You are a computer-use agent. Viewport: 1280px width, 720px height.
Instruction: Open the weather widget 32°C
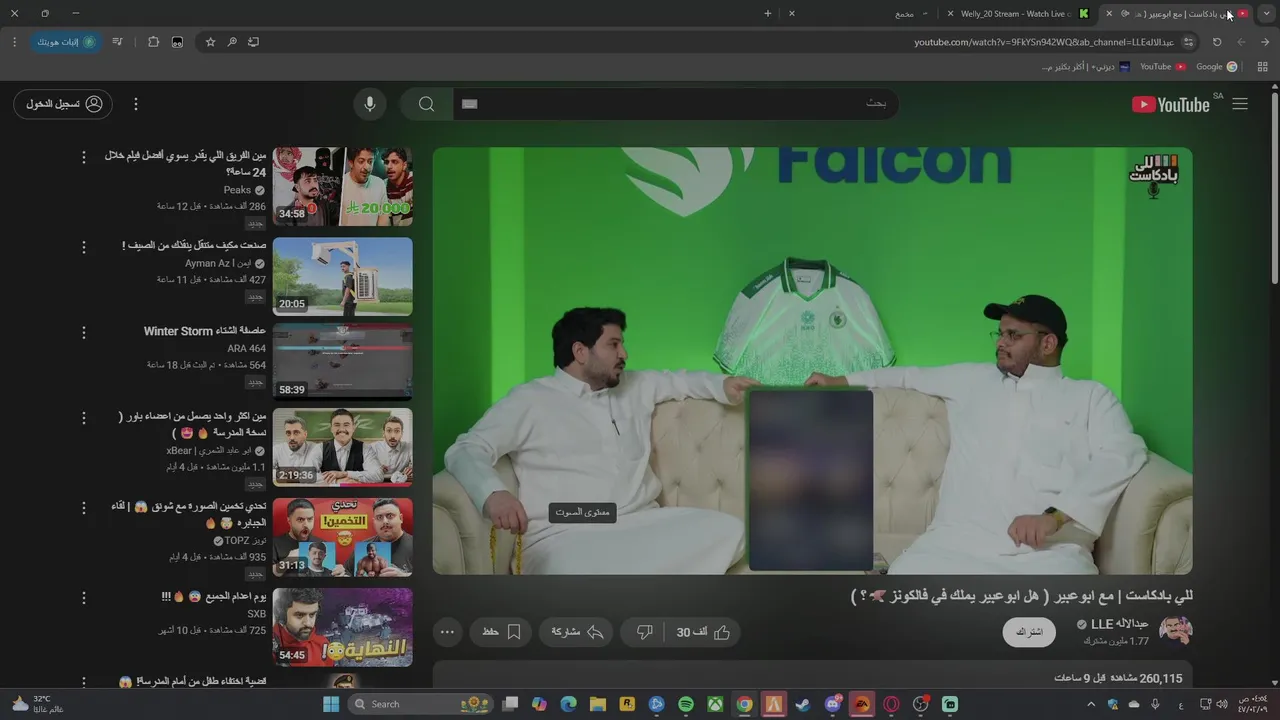tap(38, 704)
